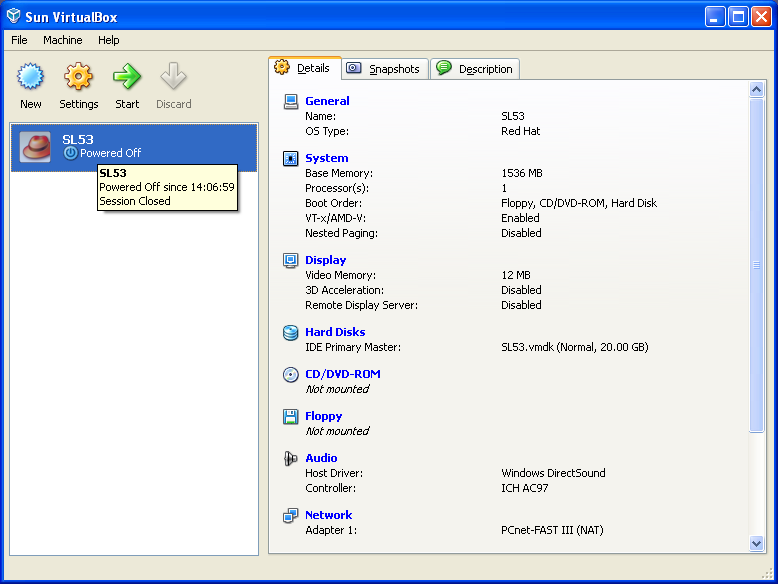Click the details pane scrollbar thumb
The height and width of the screenshot is (584, 778).
coord(756,265)
